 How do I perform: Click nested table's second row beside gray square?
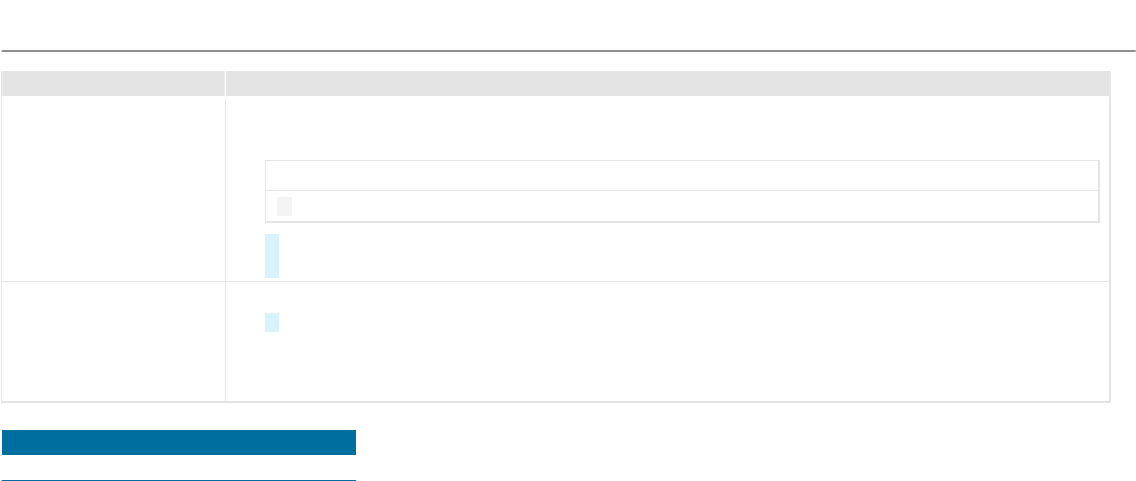click(692, 207)
